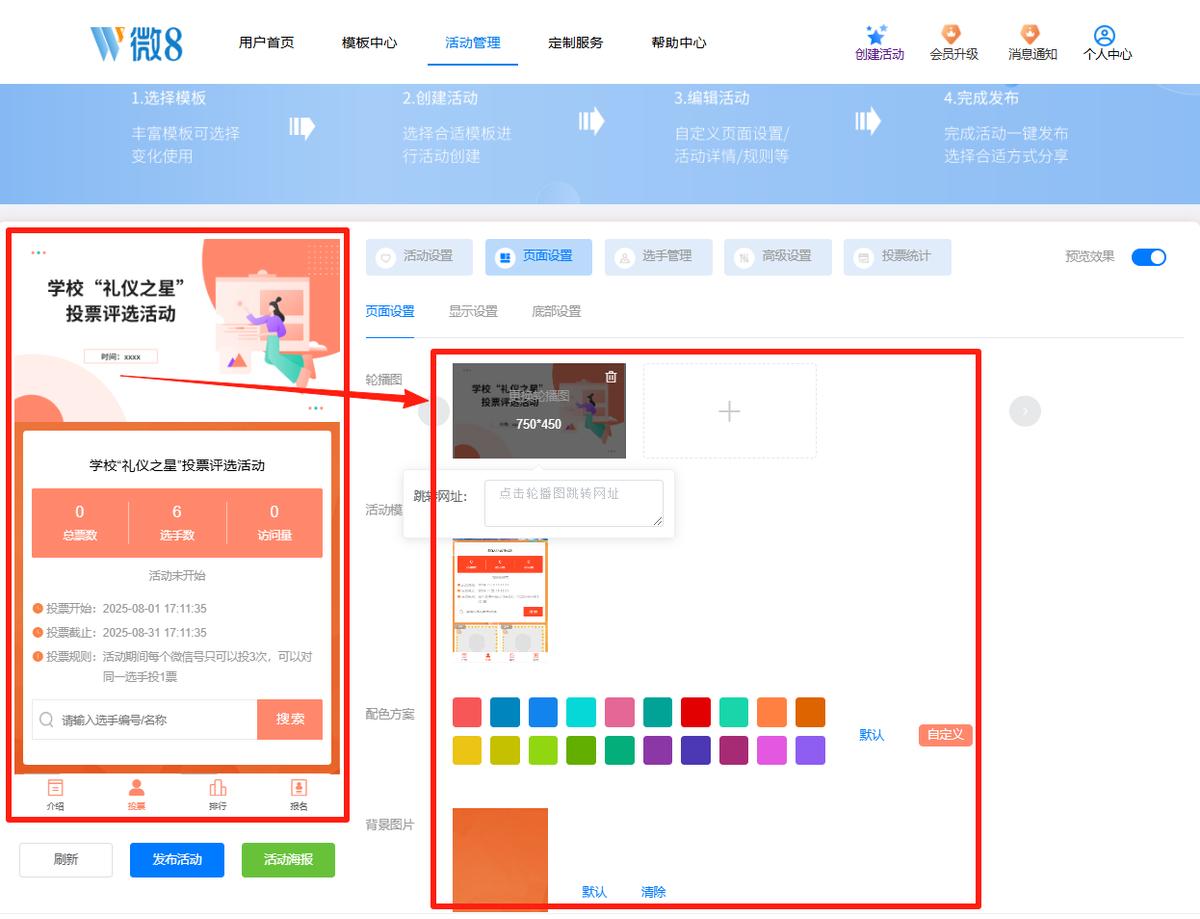
Task: Click 默认 beside the background image
Action: point(594,892)
